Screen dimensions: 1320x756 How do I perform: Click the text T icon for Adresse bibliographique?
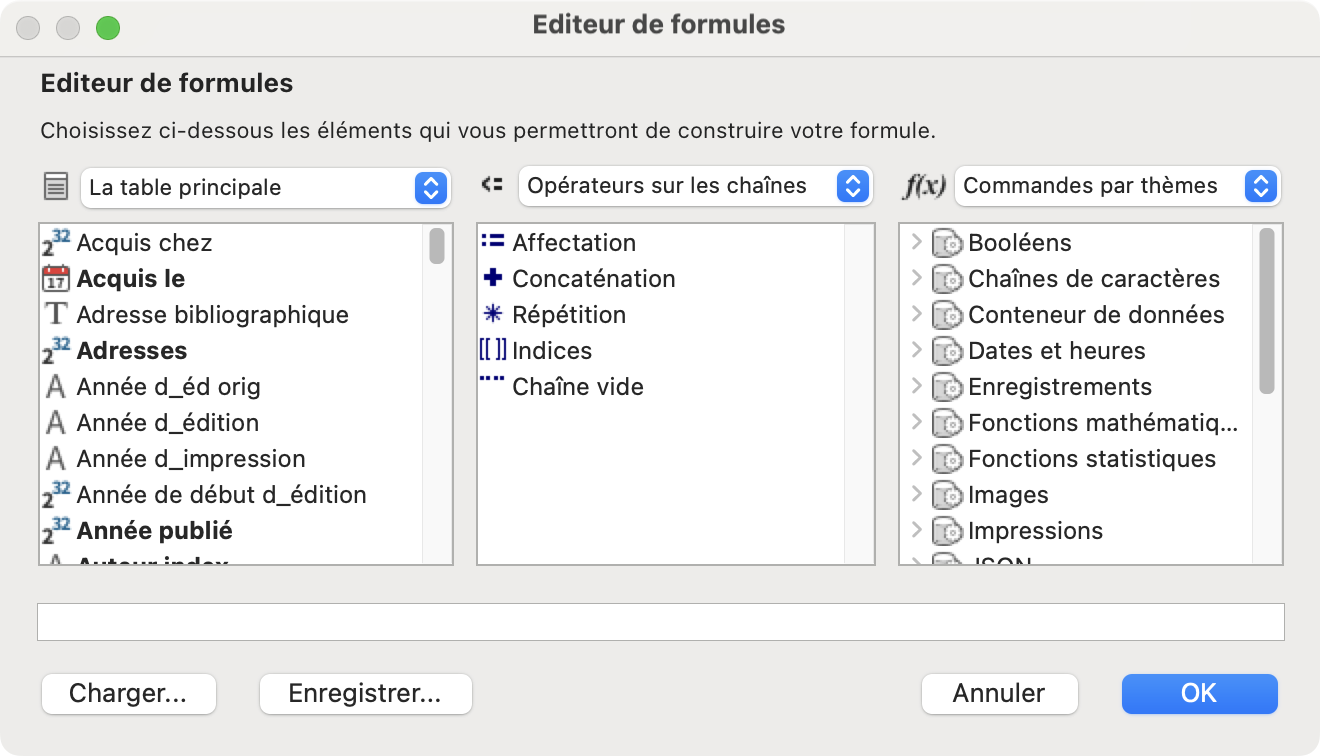click(x=56, y=315)
